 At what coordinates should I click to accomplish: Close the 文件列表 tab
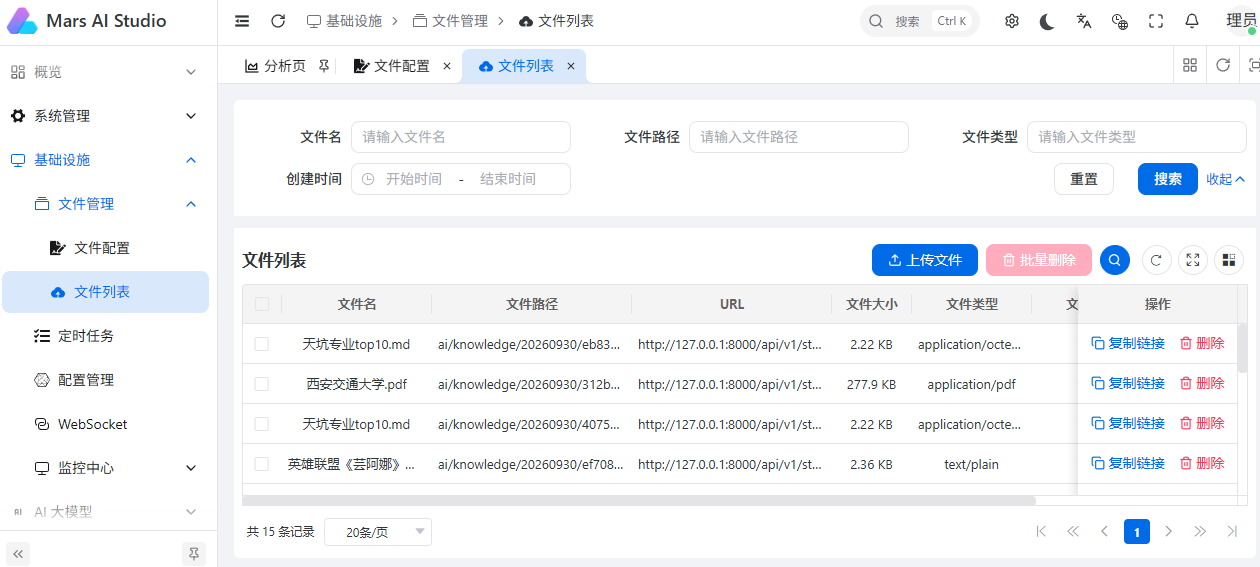coord(571,66)
